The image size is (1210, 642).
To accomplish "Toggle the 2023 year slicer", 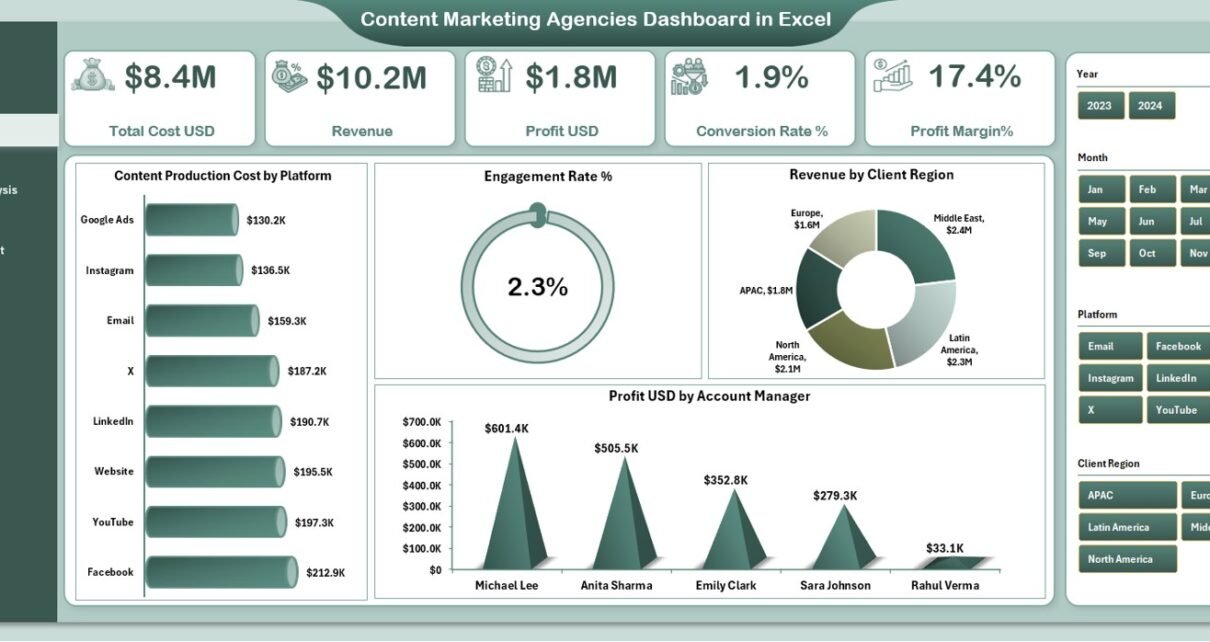I will pyautogui.click(x=1100, y=106).
